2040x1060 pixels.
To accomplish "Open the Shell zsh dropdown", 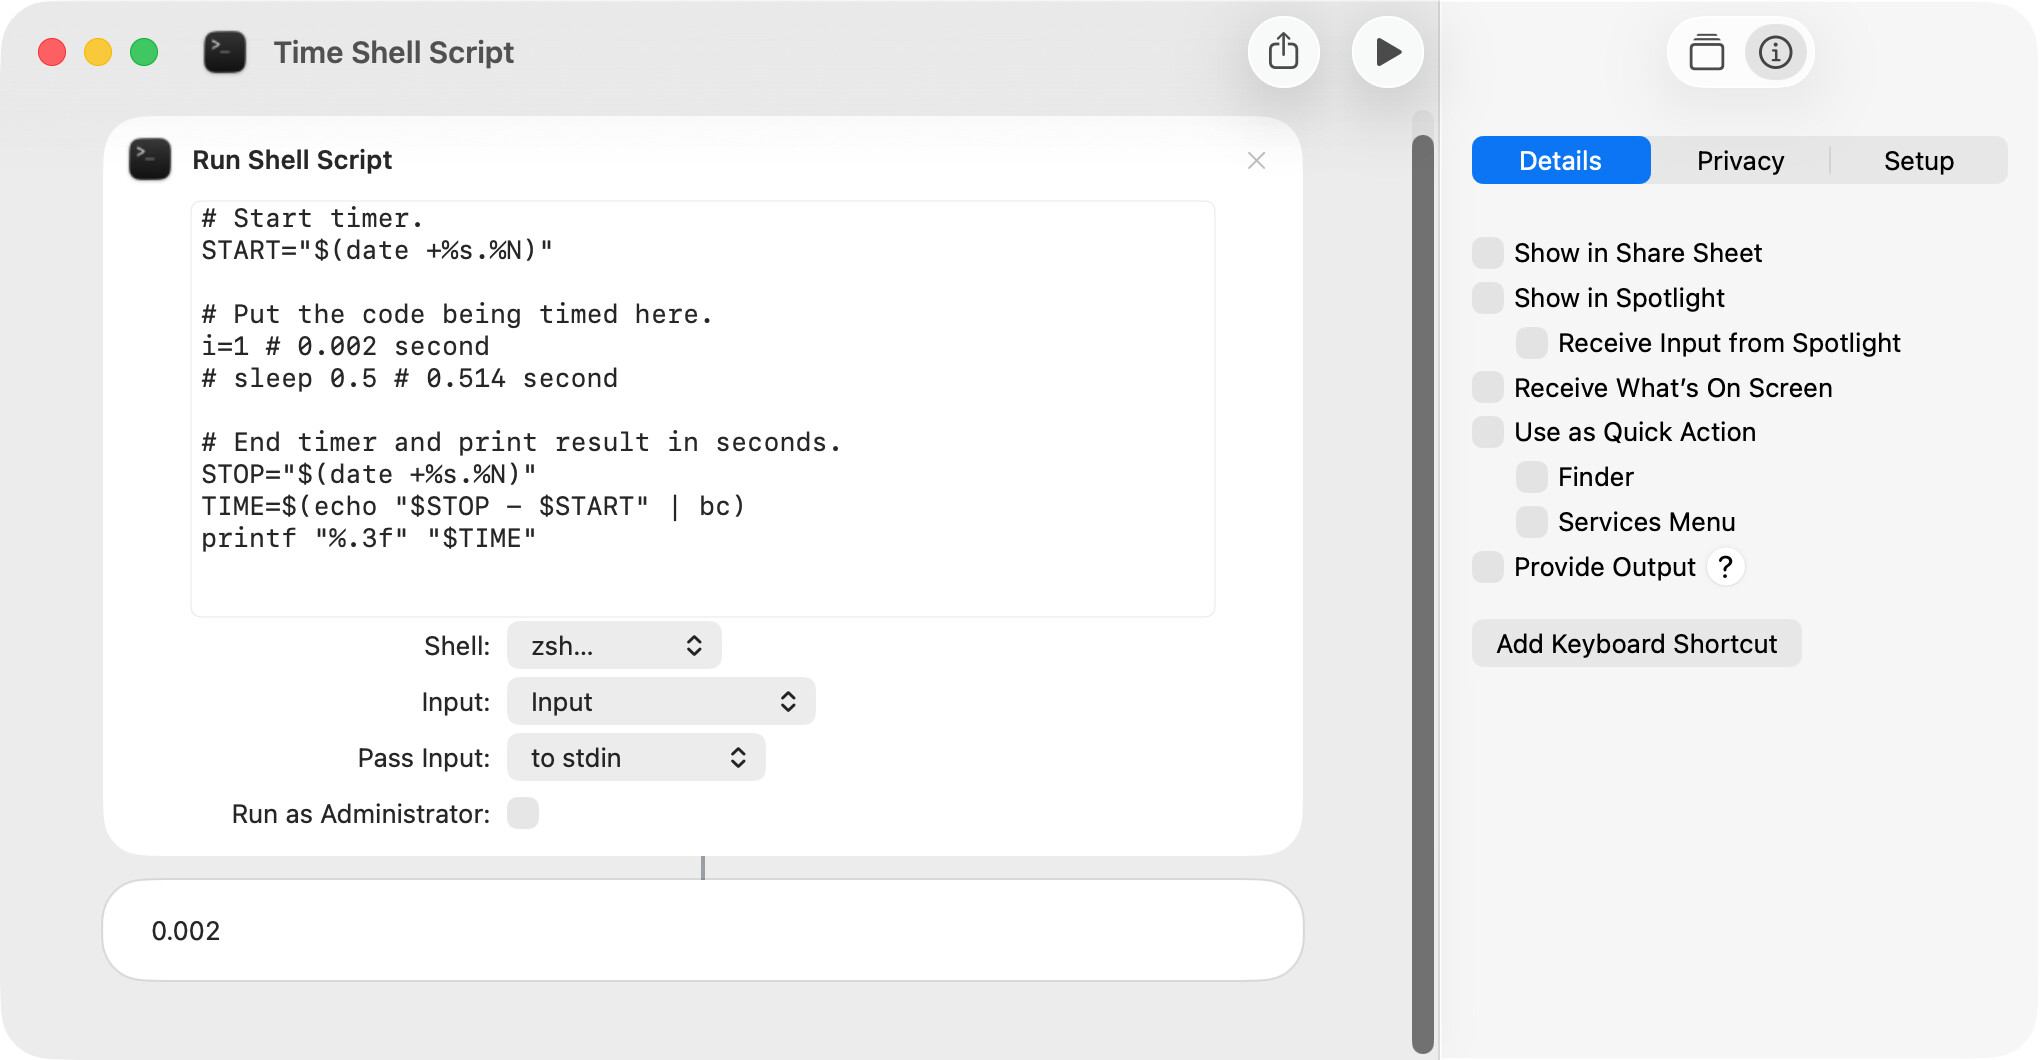I will (614, 646).
